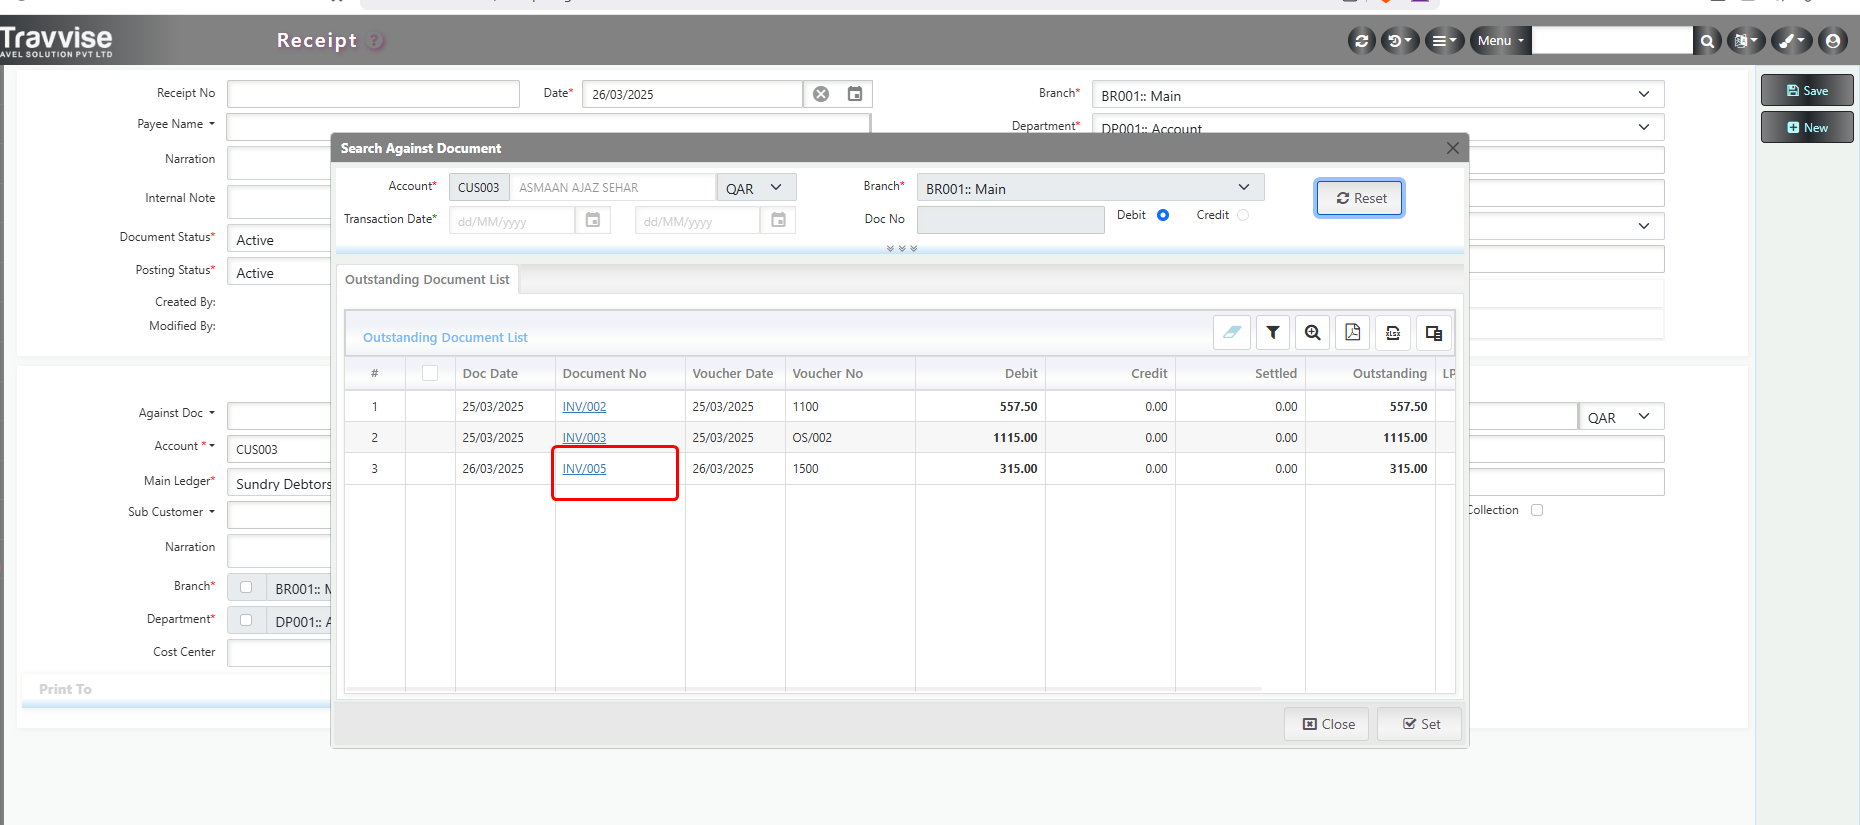
Task: Open calendar for Transaction Date from
Action: (593, 220)
